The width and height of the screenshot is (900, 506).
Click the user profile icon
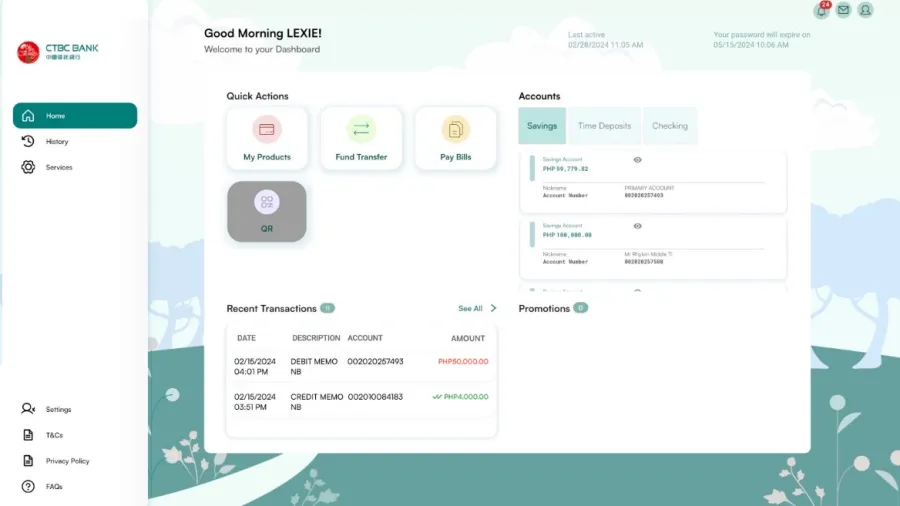pyautogui.click(x=866, y=10)
